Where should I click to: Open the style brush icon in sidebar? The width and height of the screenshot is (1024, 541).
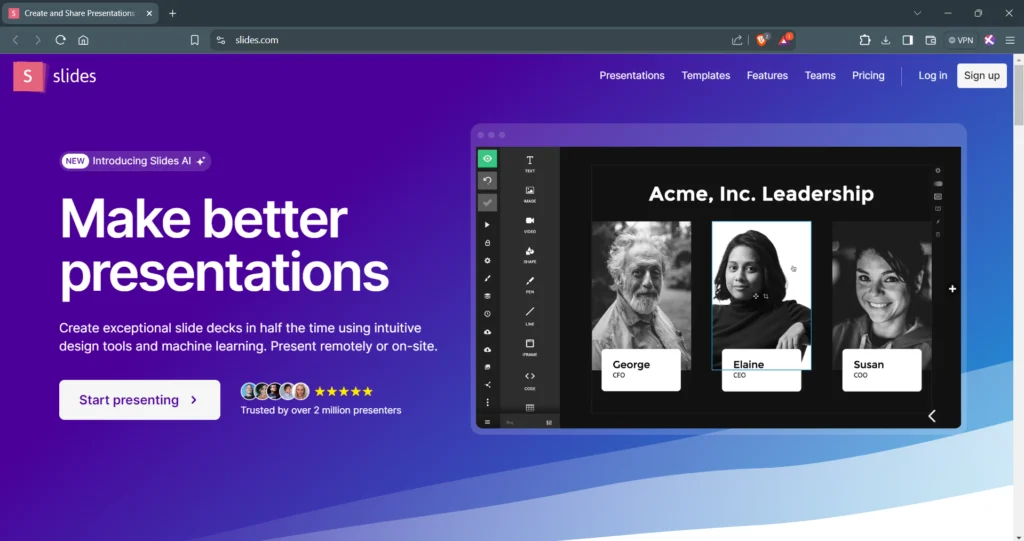pyautogui.click(x=487, y=278)
